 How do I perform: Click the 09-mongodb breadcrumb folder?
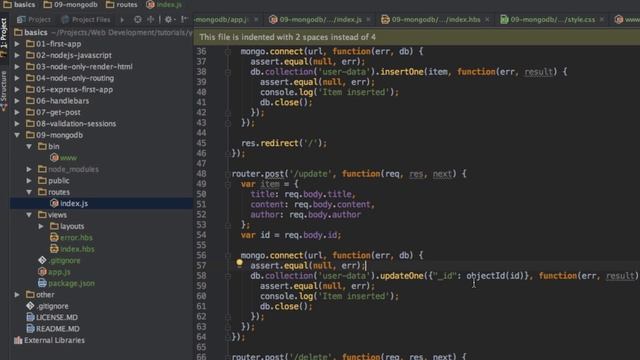point(71,4)
